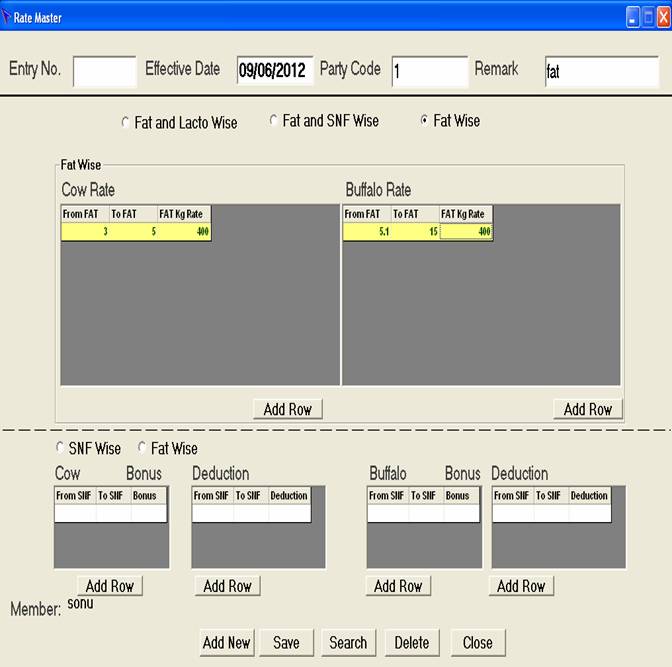Open Search for rate entries
The width and height of the screenshot is (672, 667).
[x=348, y=642]
